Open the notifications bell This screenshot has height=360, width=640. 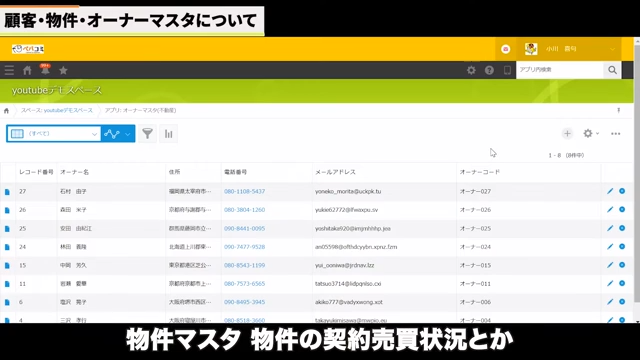45,69
